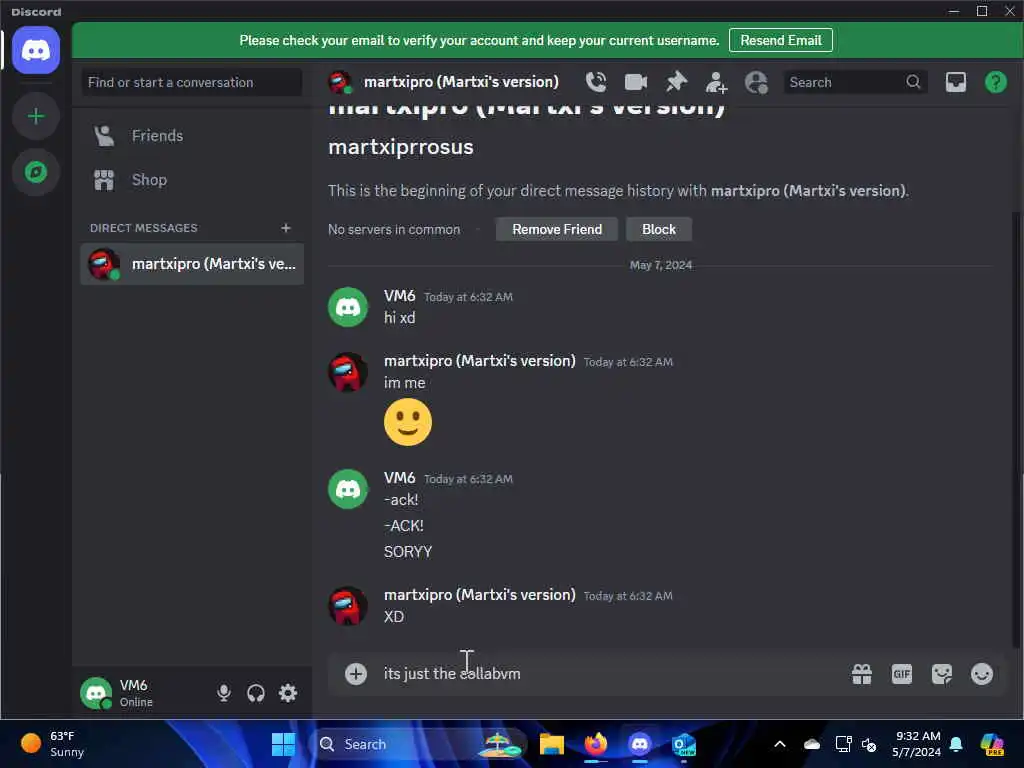This screenshot has height=768, width=1024.
Task: Click muted volume tray icon
Action: [x=869, y=744]
